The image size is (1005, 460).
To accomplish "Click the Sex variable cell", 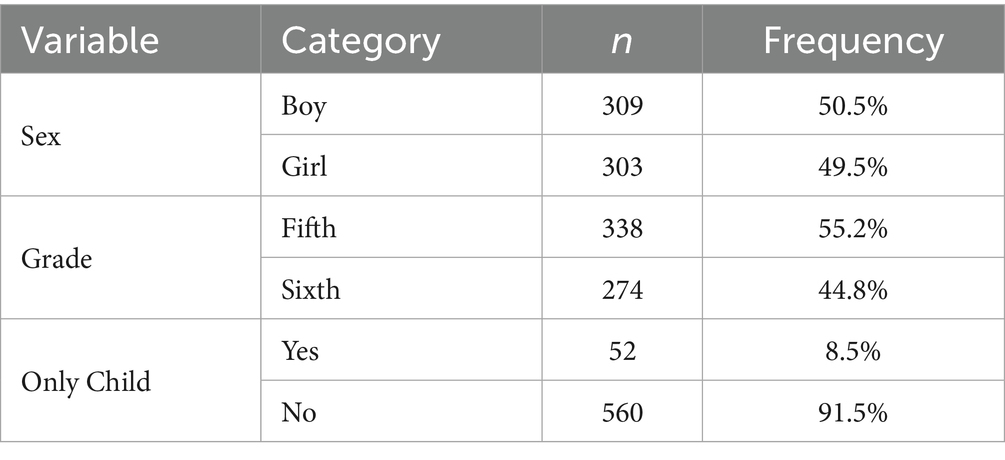I will [40, 136].
